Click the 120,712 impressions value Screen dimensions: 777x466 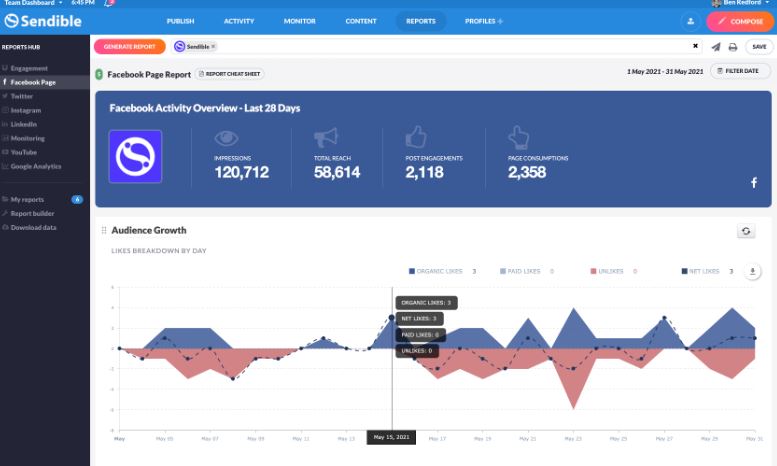click(241, 172)
